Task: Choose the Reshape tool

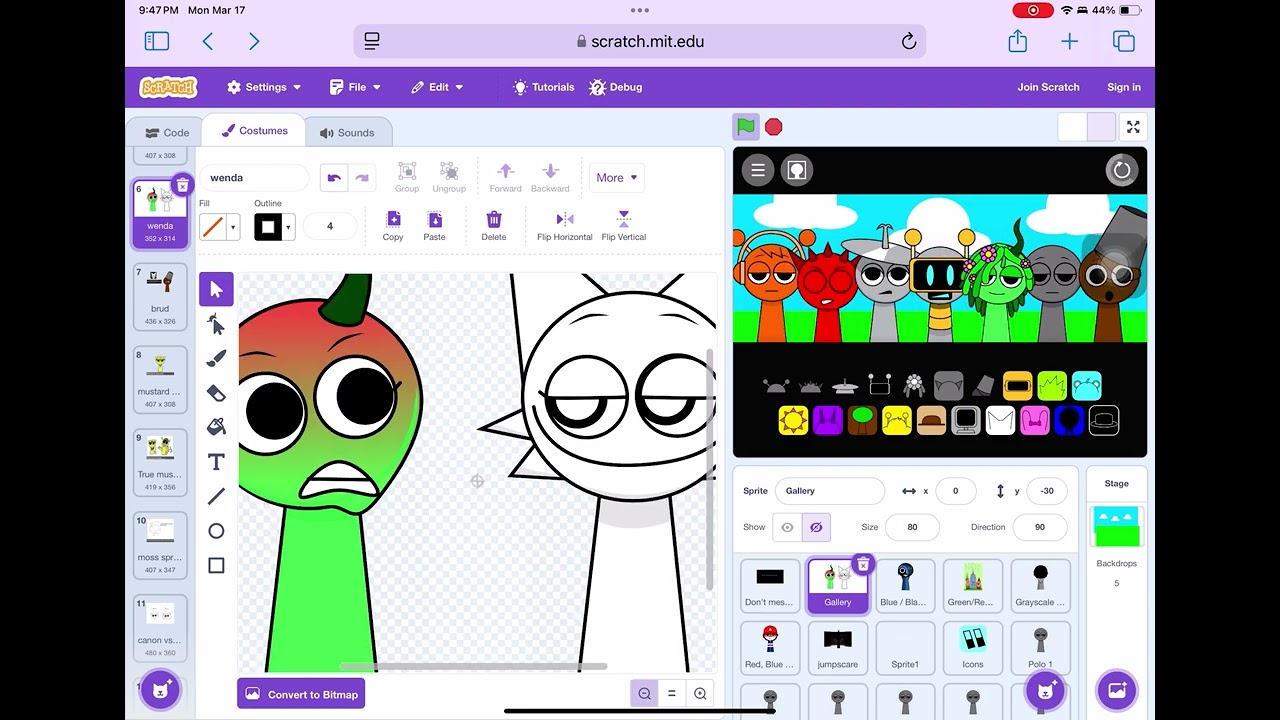Action: pyautogui.click(x=216, y=324)
